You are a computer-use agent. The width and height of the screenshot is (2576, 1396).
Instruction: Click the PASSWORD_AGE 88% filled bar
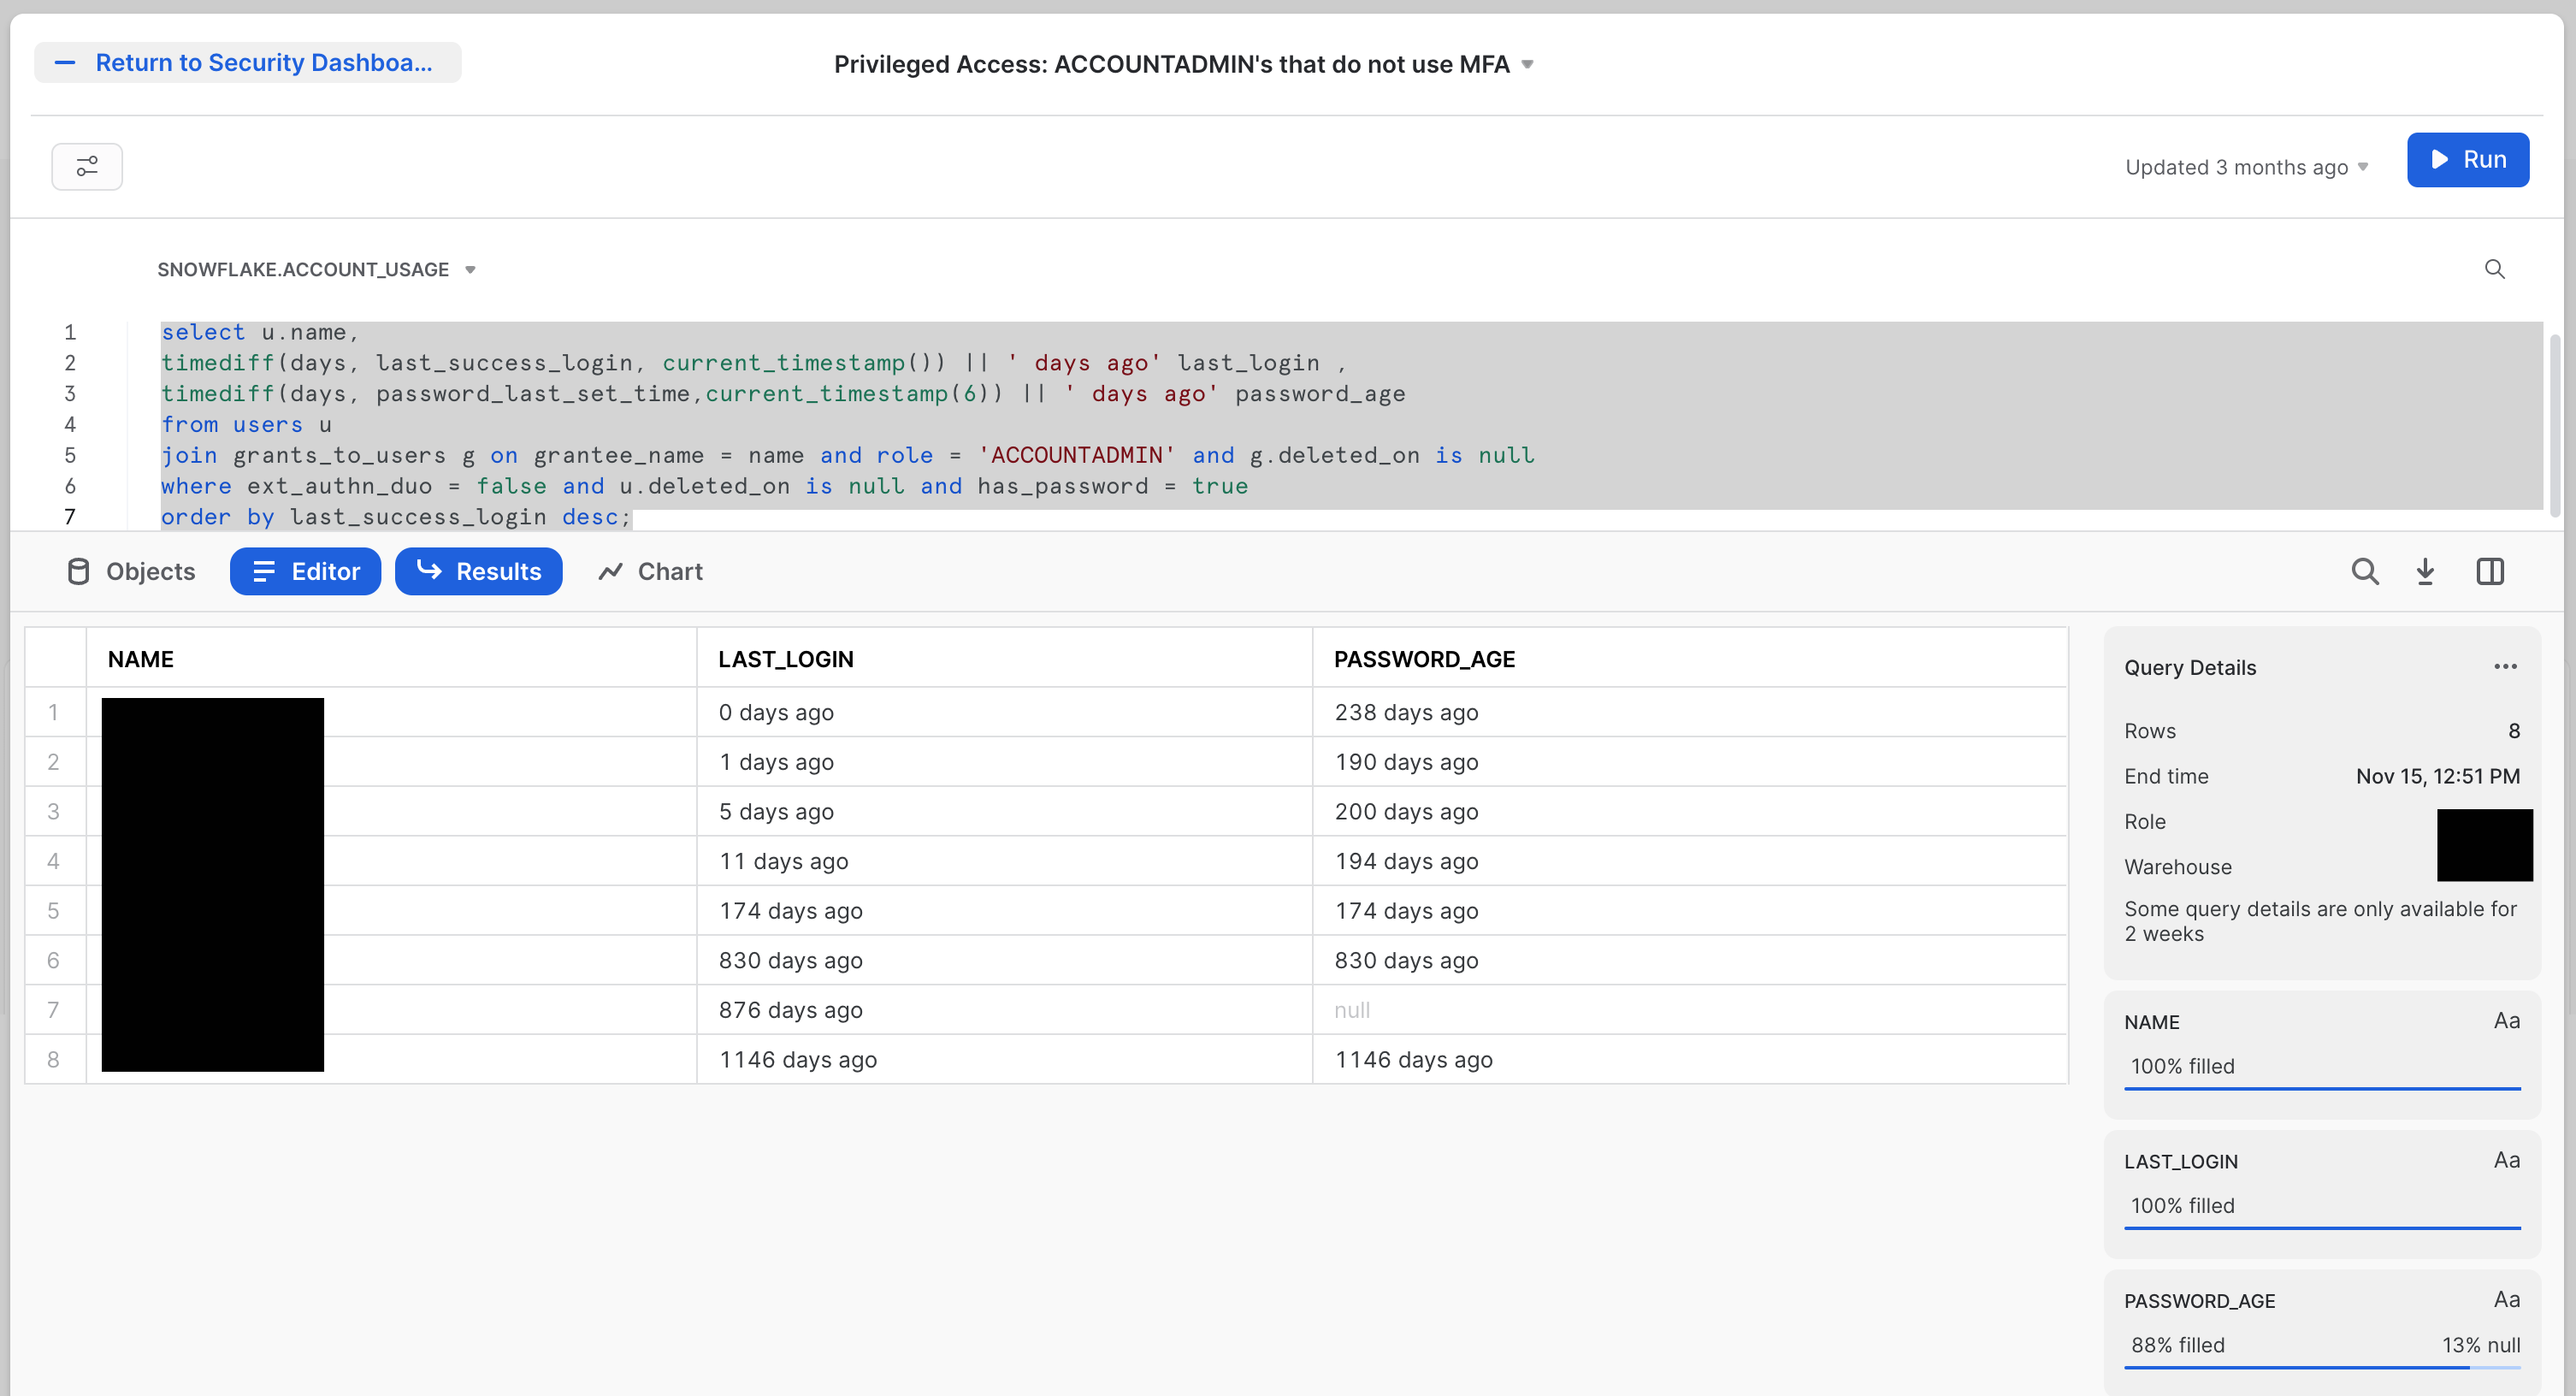click(x=2296, y=1366)
